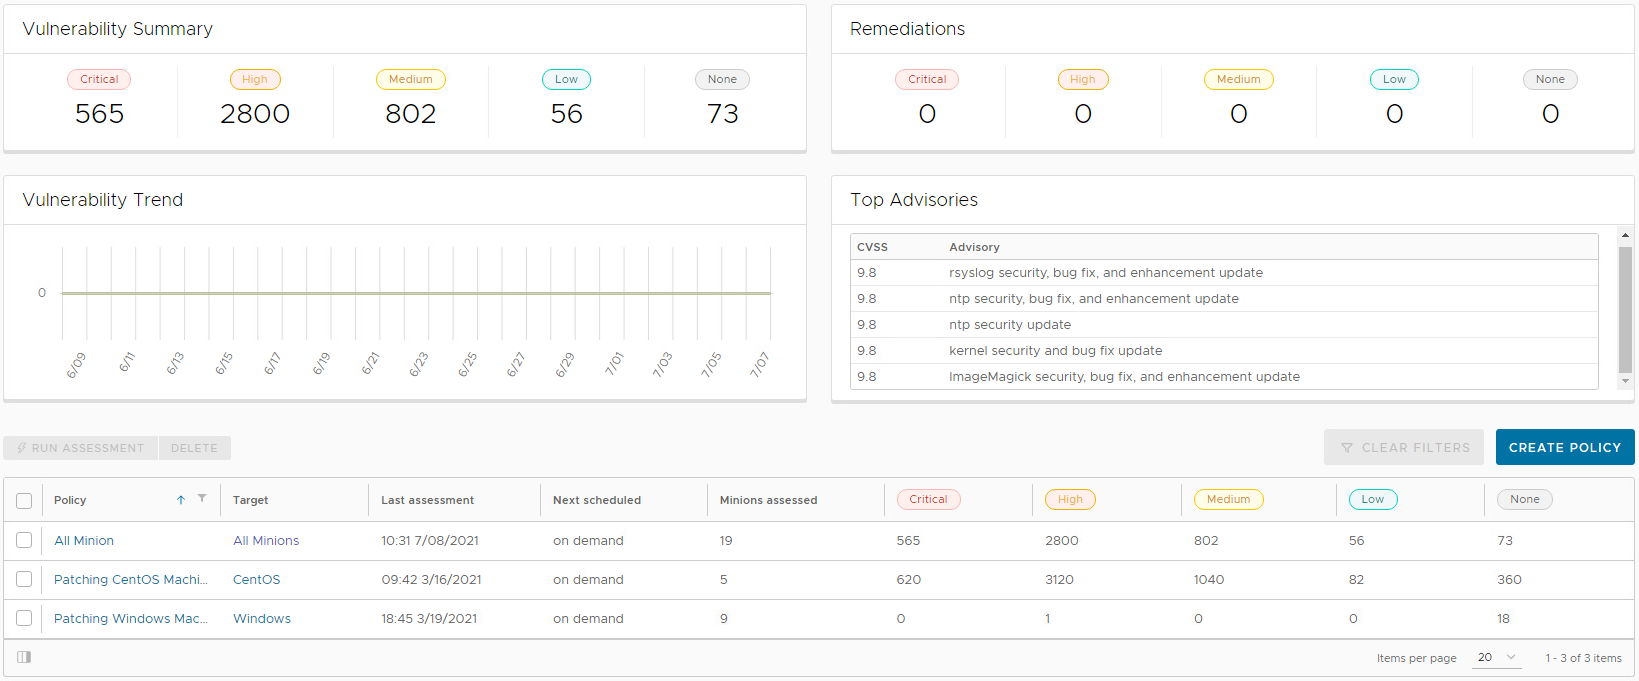This screenshot has height=681, width=1639.
Task: Click High badge in Remediations panel
Action: 1083,79
